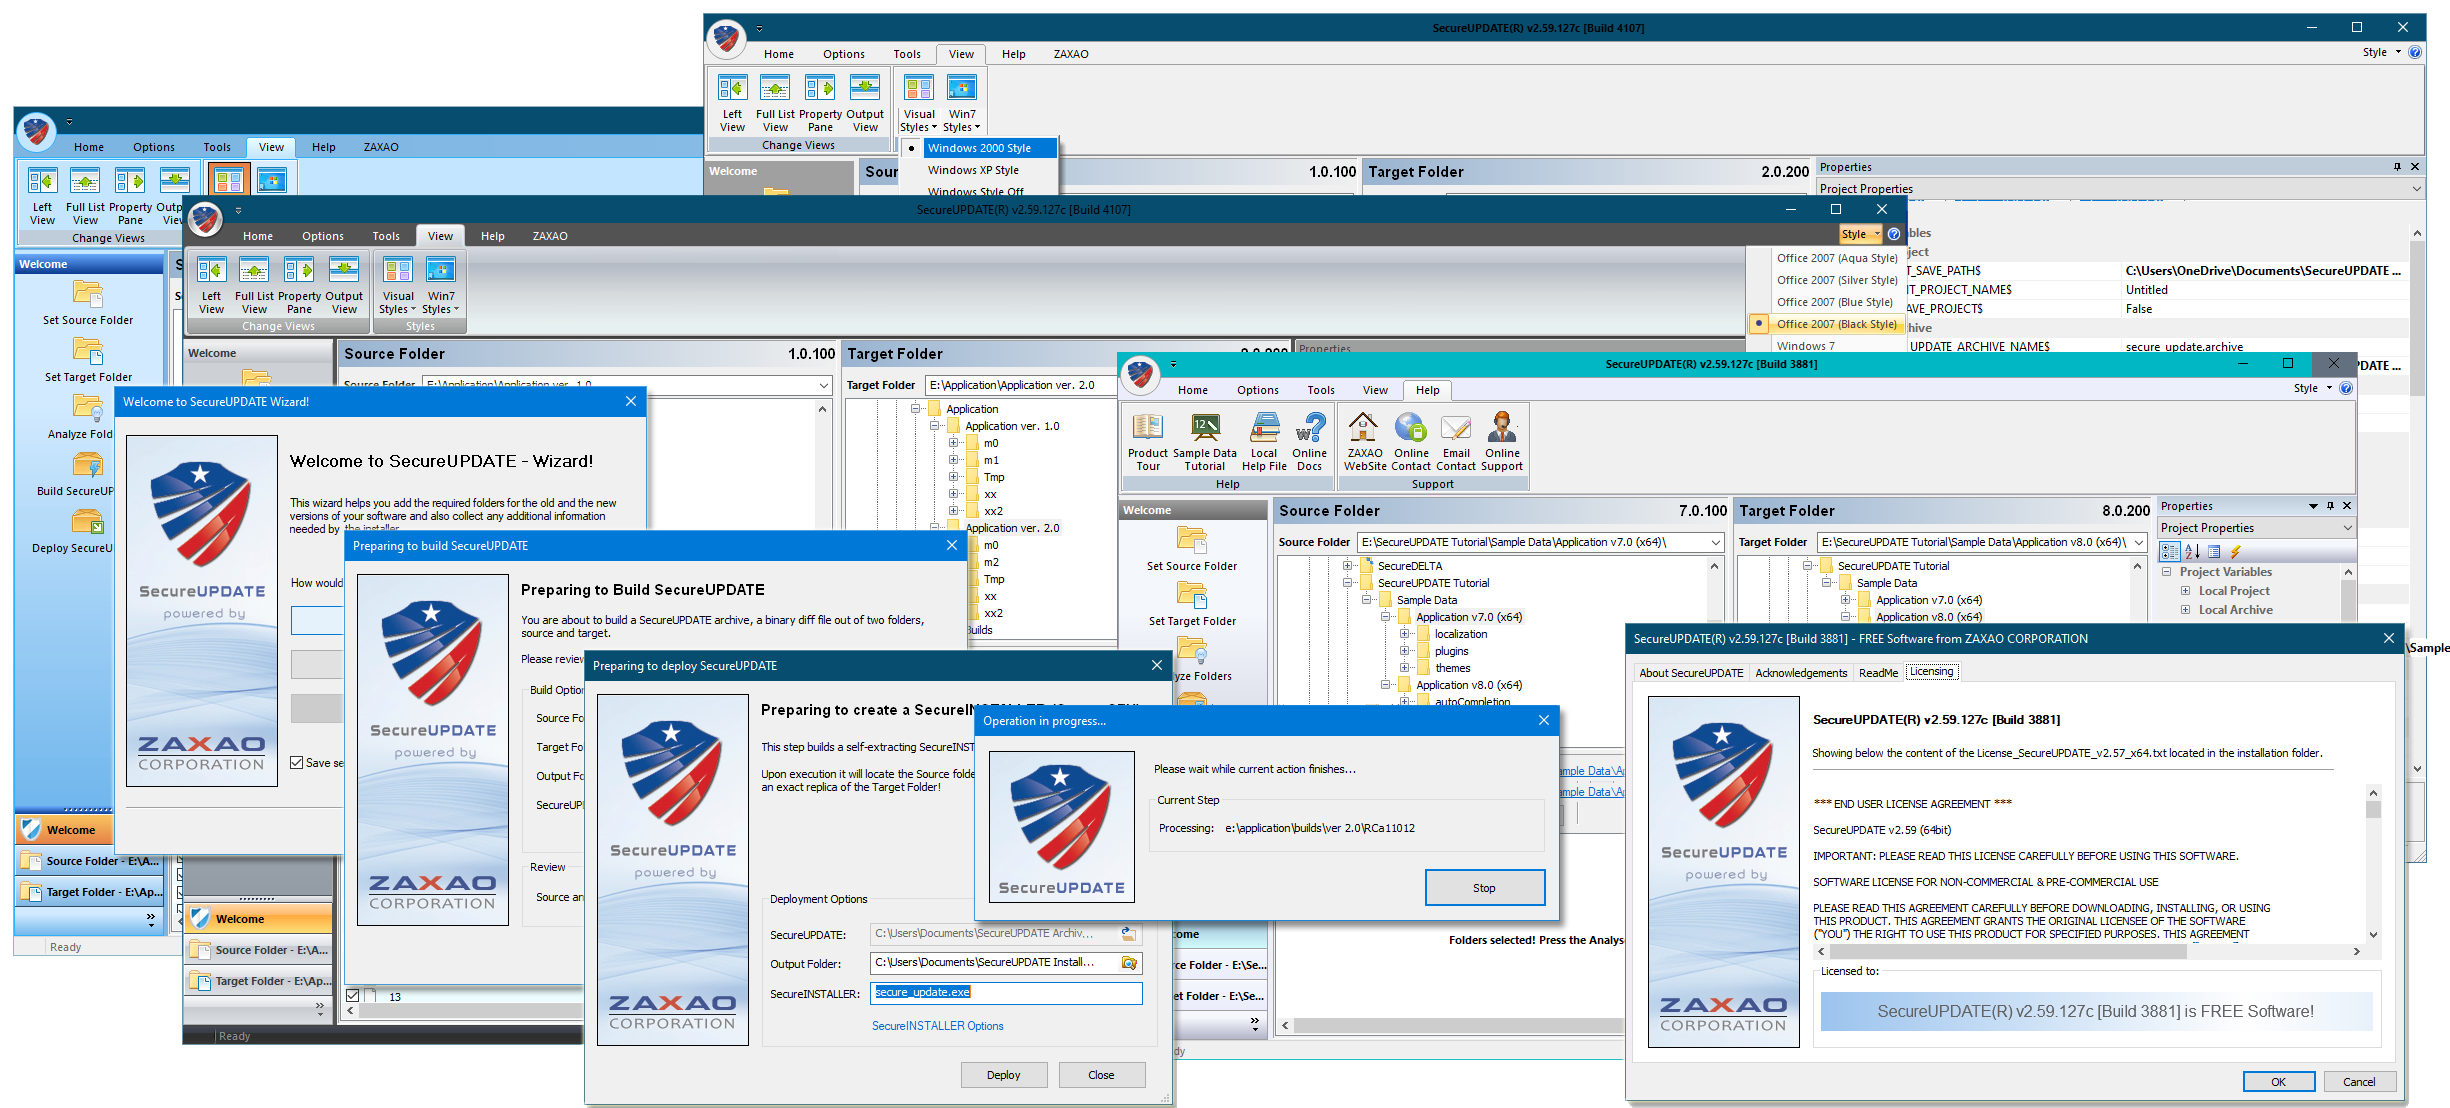Viewport: 2450px width, 1108px height.
Task: Switch to Acknowledgements tab
Action: [x=1801, y=673]
